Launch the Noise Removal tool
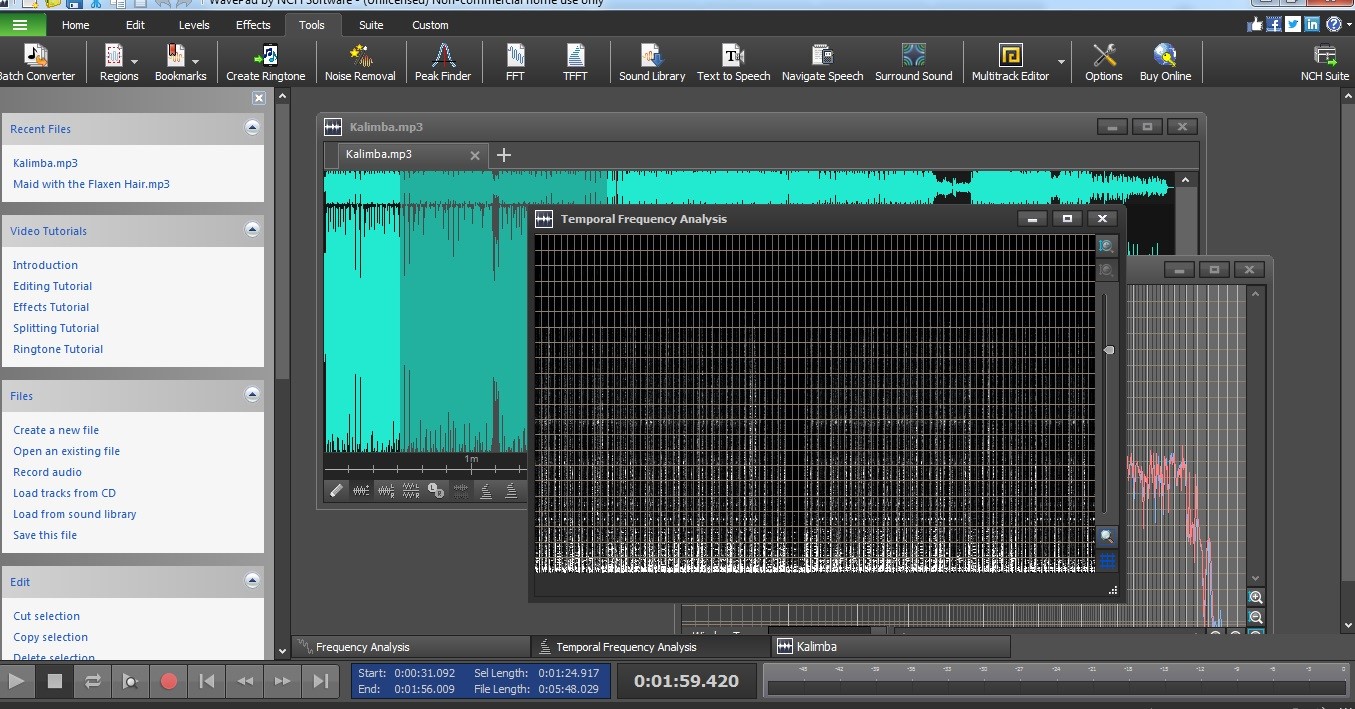The image size is (1355, 709). (360, 62)
